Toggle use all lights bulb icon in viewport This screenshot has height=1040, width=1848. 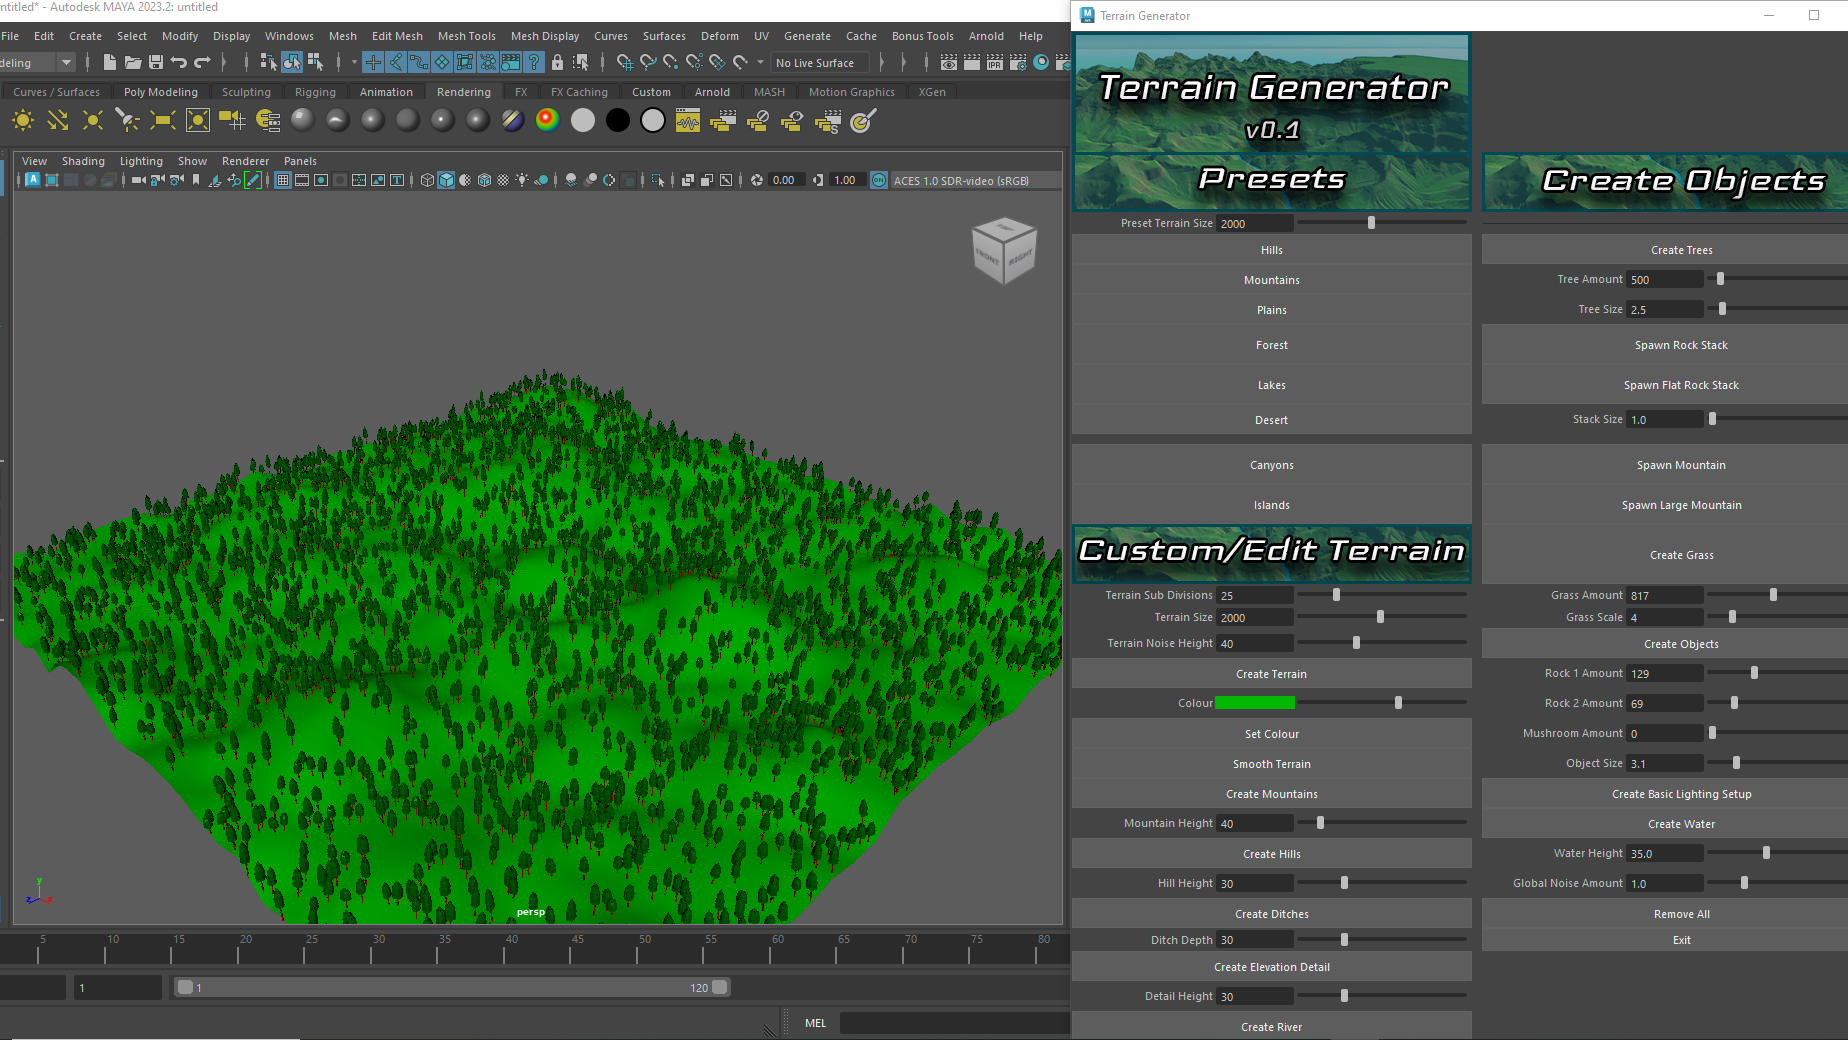[522, 180]
